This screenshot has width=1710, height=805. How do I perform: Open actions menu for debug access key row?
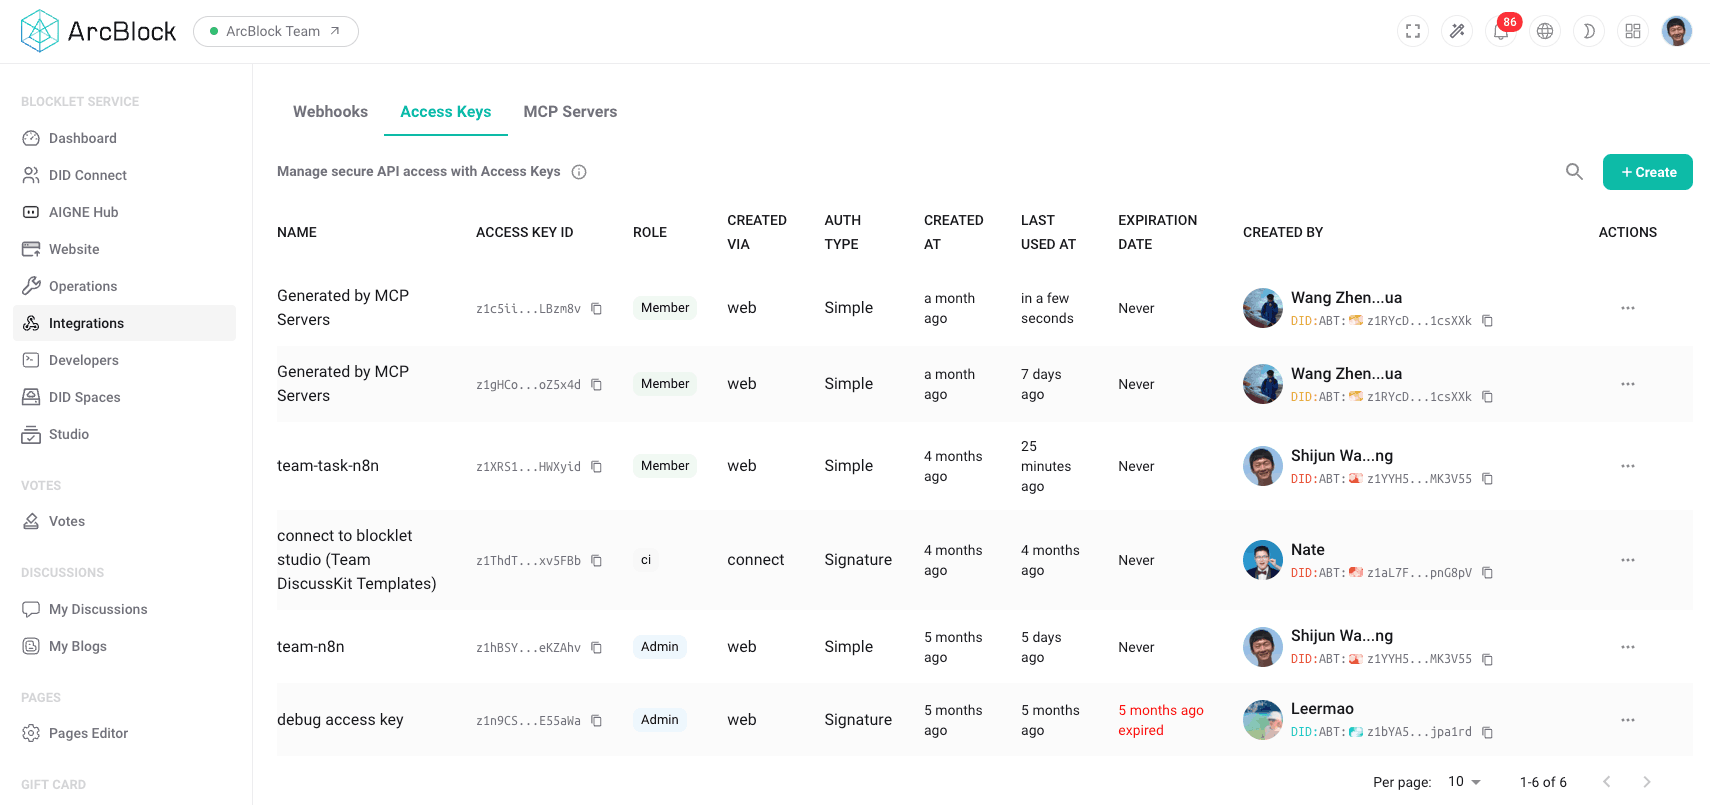[x=1628, y=720]
